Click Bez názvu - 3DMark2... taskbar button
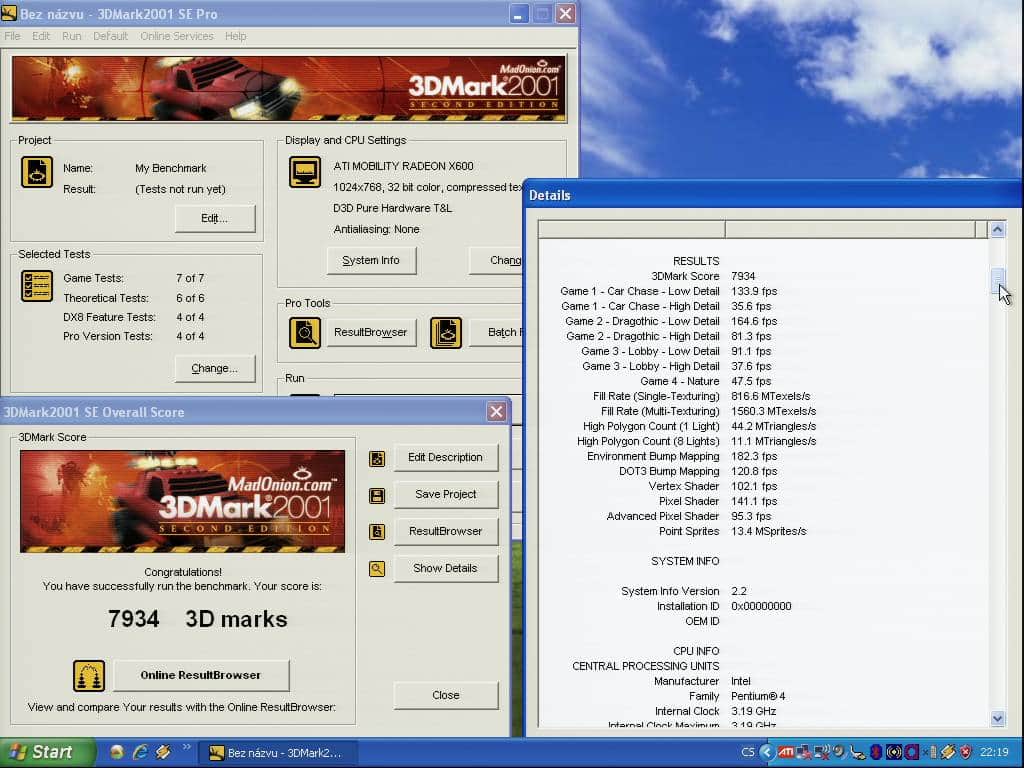This screenshot has height=768, width=1024. [278, 753]
